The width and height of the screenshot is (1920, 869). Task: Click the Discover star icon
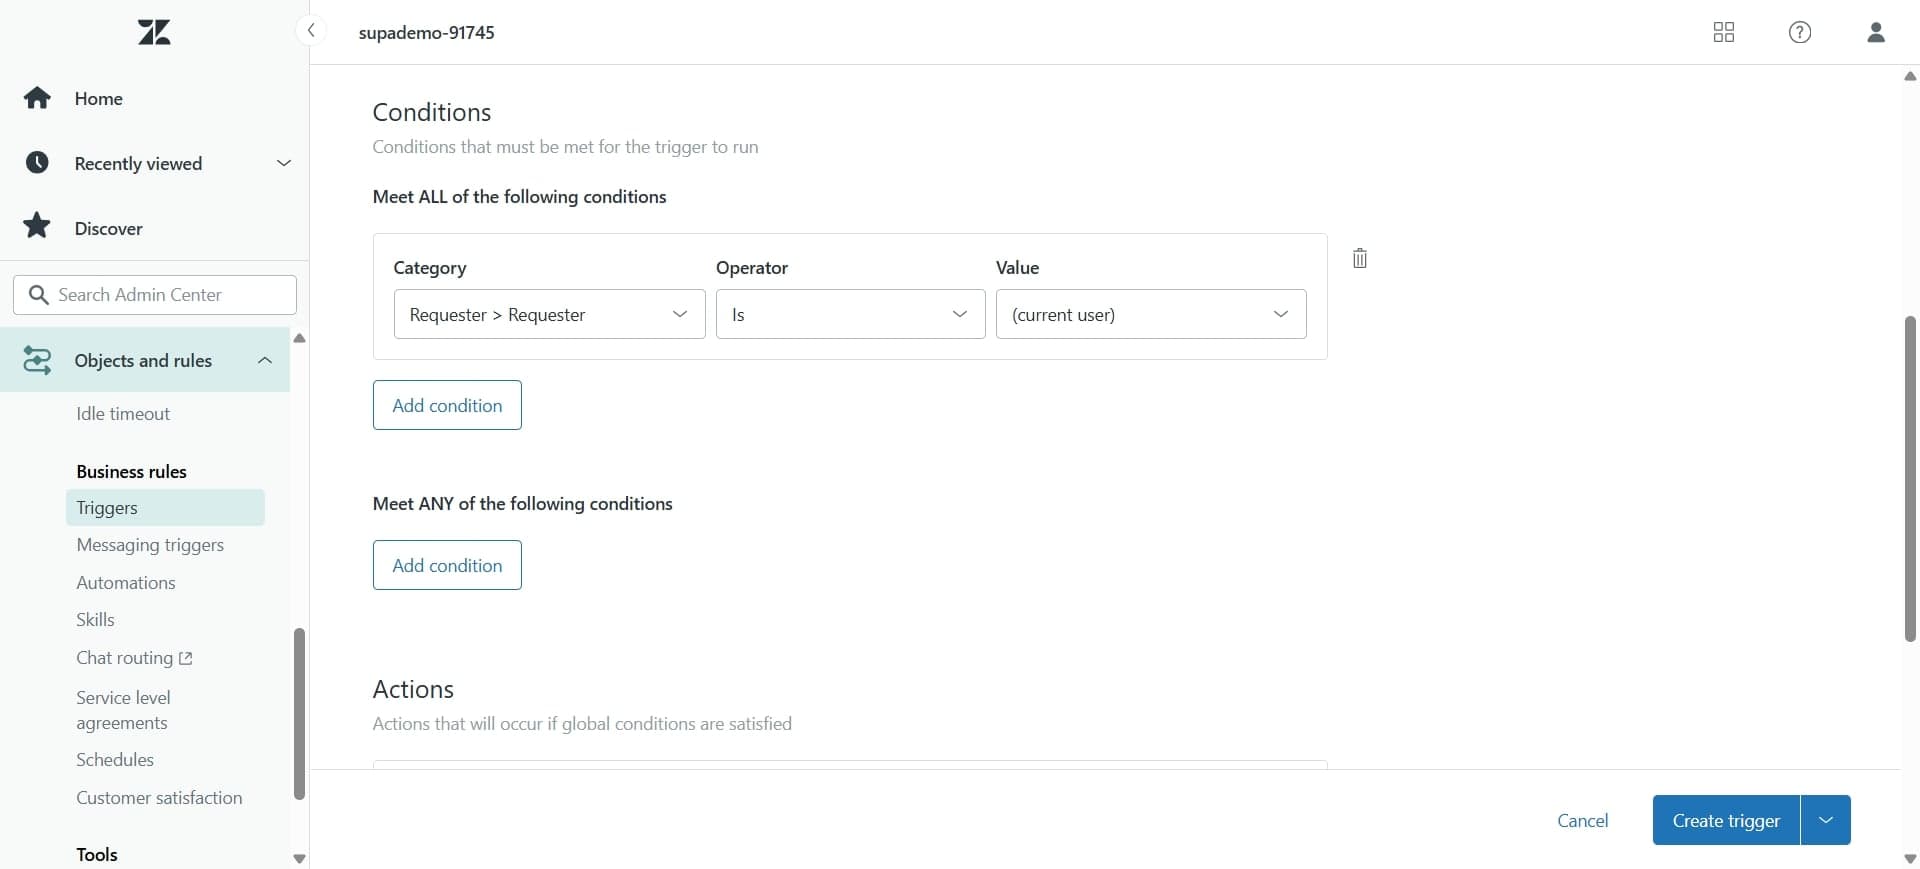tap(37, 226)
